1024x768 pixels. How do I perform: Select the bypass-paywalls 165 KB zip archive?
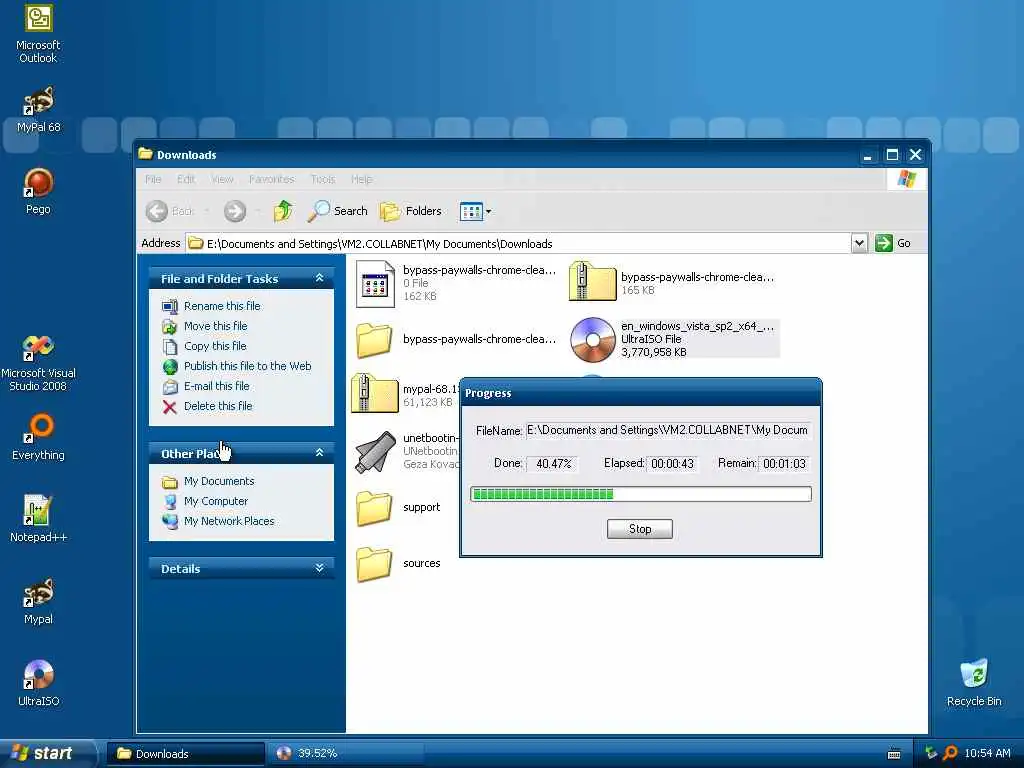671,282
